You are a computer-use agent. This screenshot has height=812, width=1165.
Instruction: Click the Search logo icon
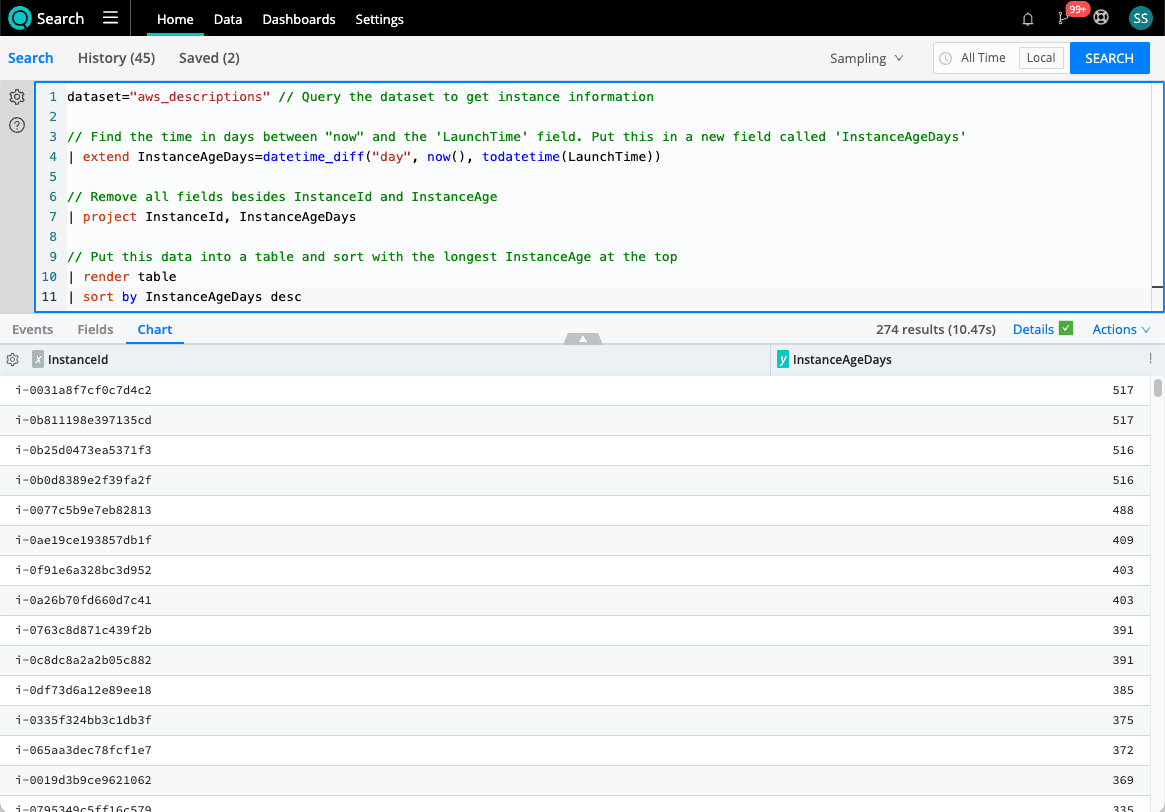(x=20, y=18)
